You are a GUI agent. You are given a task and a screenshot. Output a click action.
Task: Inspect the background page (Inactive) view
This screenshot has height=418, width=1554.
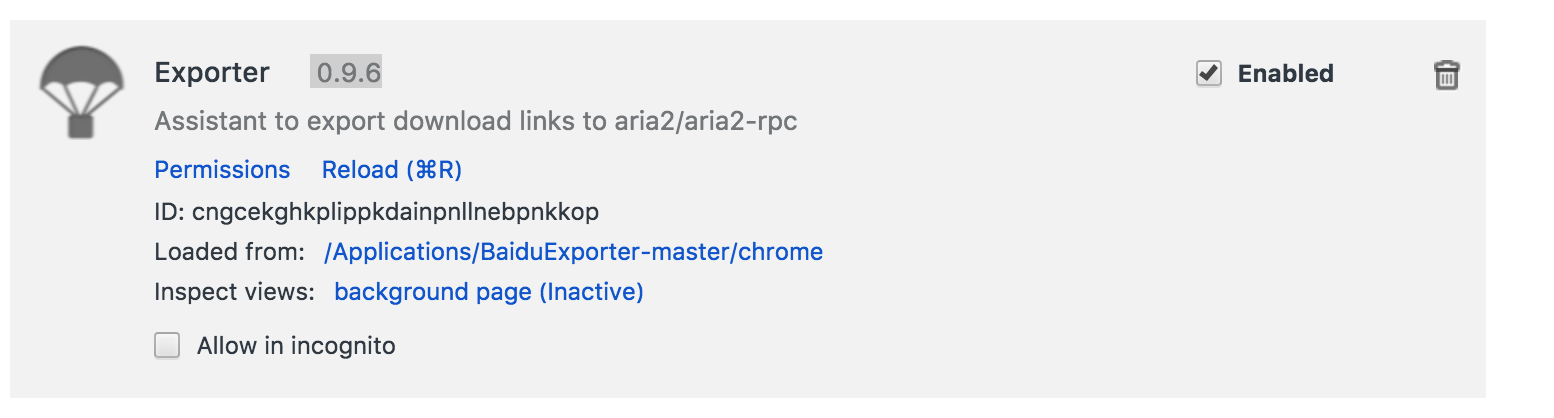click(x=489, y=292)
